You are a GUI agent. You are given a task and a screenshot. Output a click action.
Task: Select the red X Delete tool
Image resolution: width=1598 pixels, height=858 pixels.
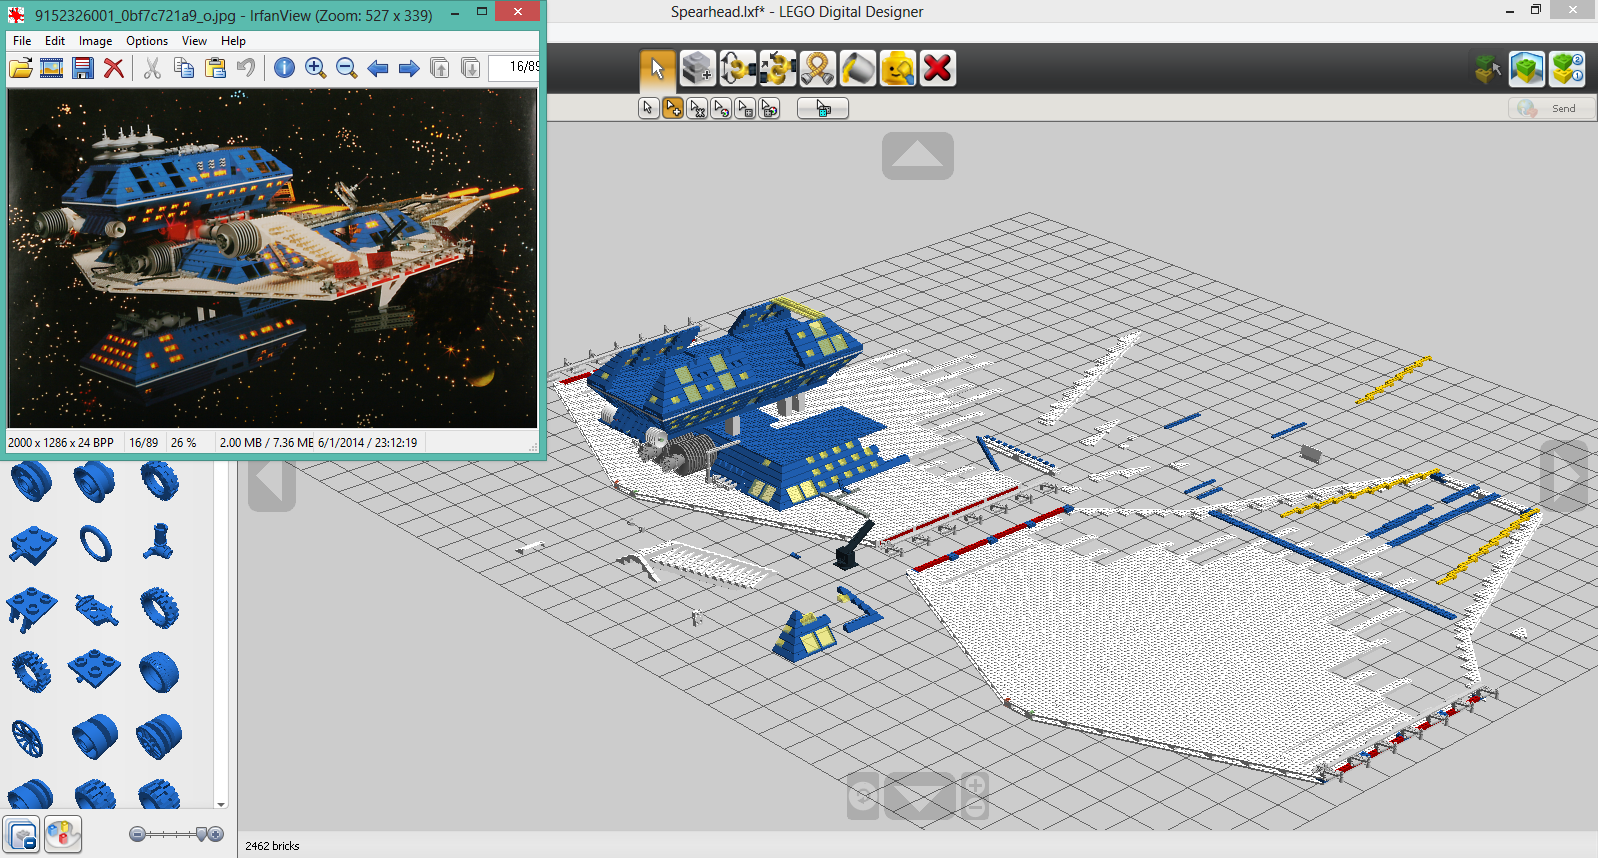(x=938, y=69)
